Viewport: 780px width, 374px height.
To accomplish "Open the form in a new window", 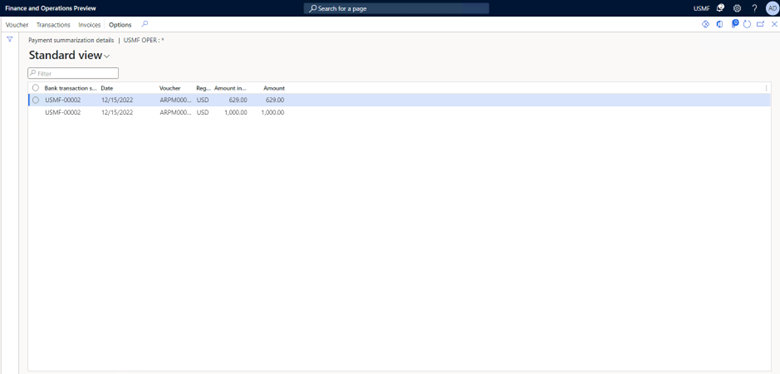I will [760, 24].
